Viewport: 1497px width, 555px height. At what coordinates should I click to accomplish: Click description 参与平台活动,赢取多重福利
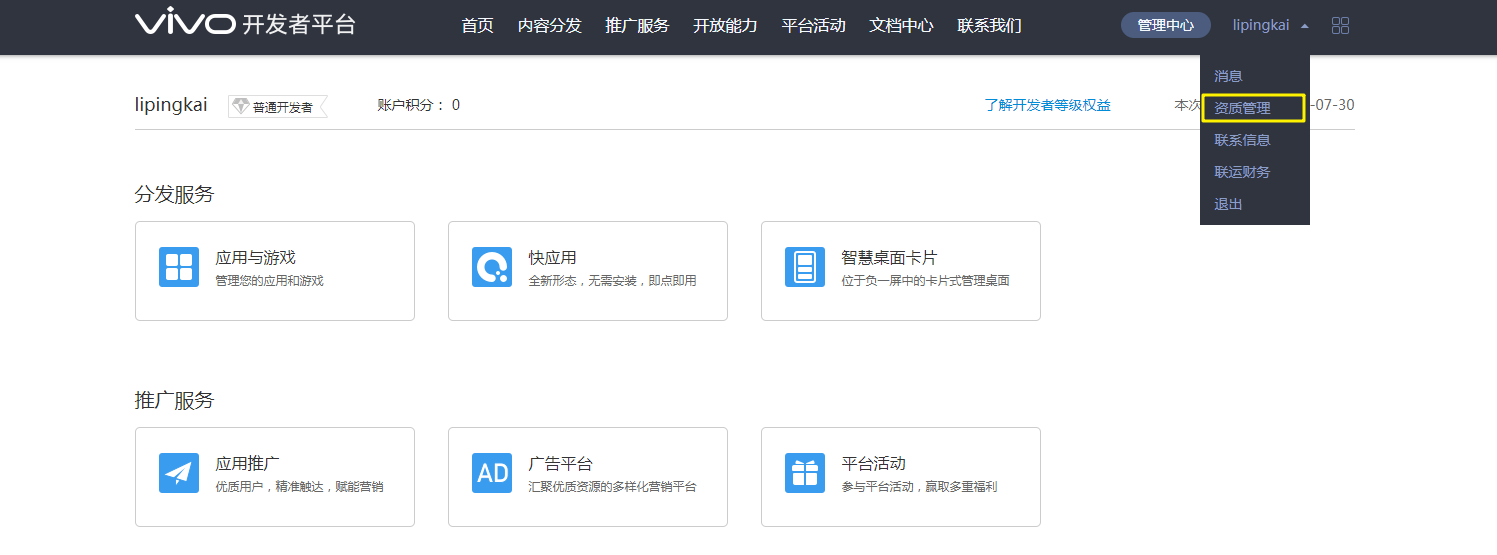pos(919,487)
